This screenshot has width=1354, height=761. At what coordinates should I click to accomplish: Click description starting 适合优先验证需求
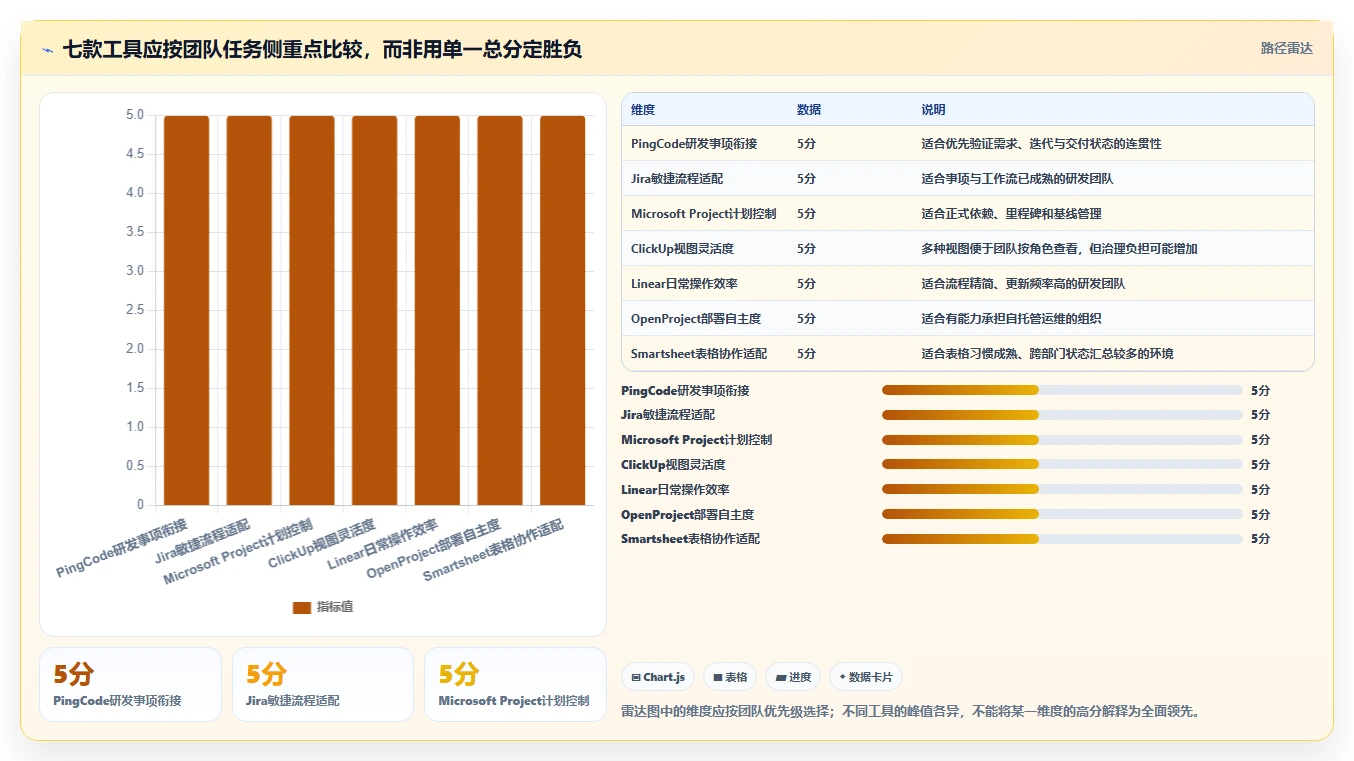[1041, 144]
